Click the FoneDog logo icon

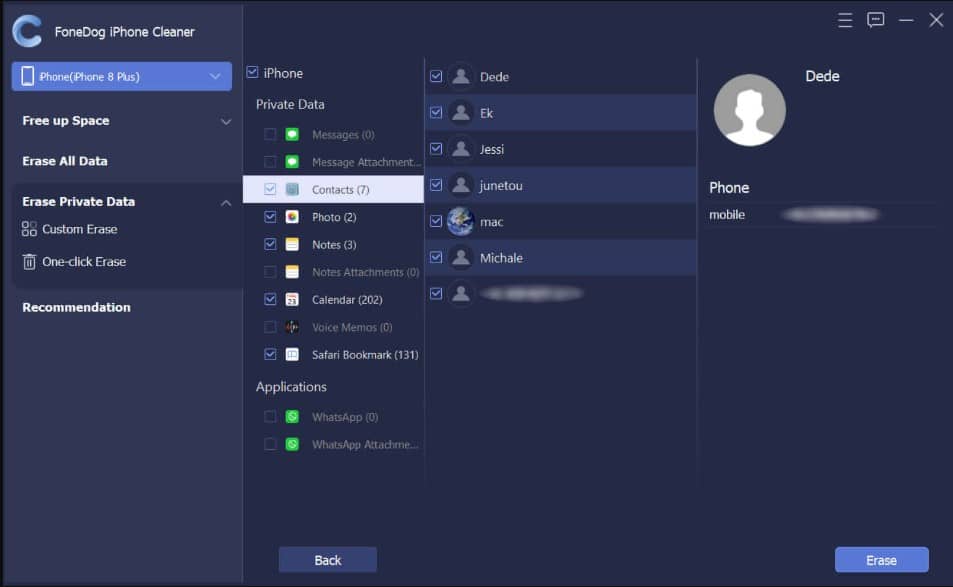(27, 31)
